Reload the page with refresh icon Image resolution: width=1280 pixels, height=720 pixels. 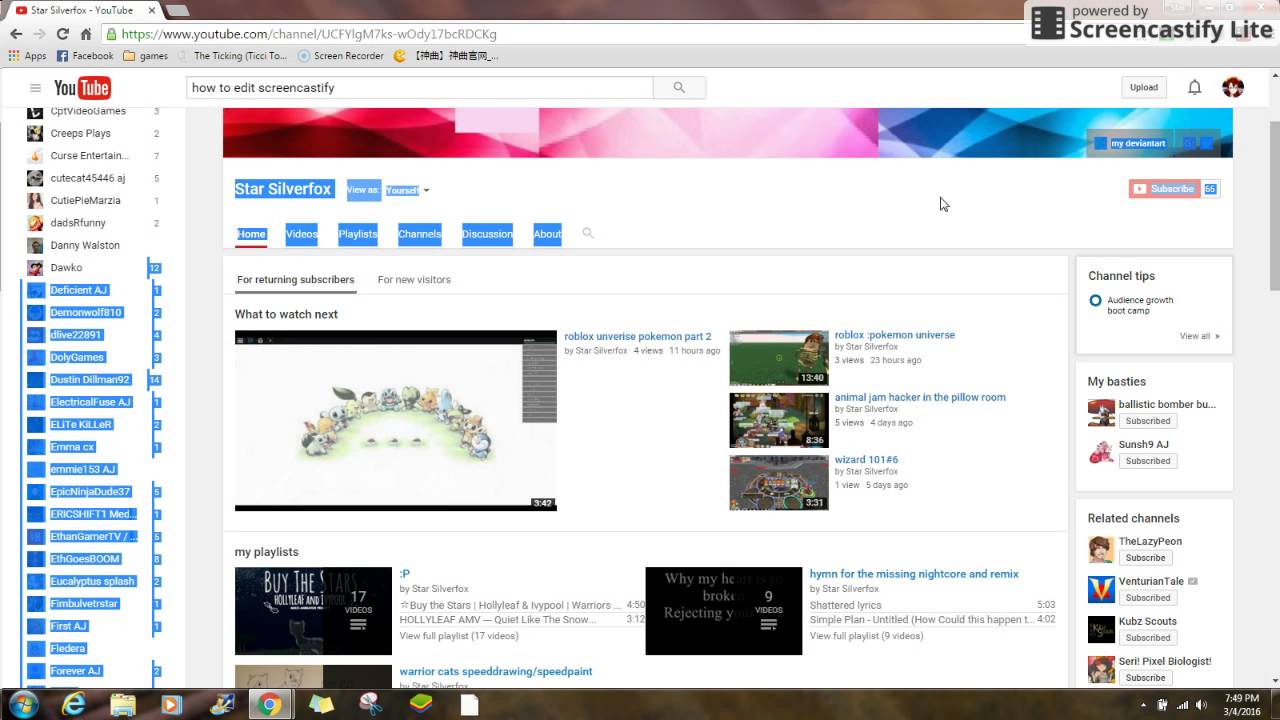[x=62, y=33]
